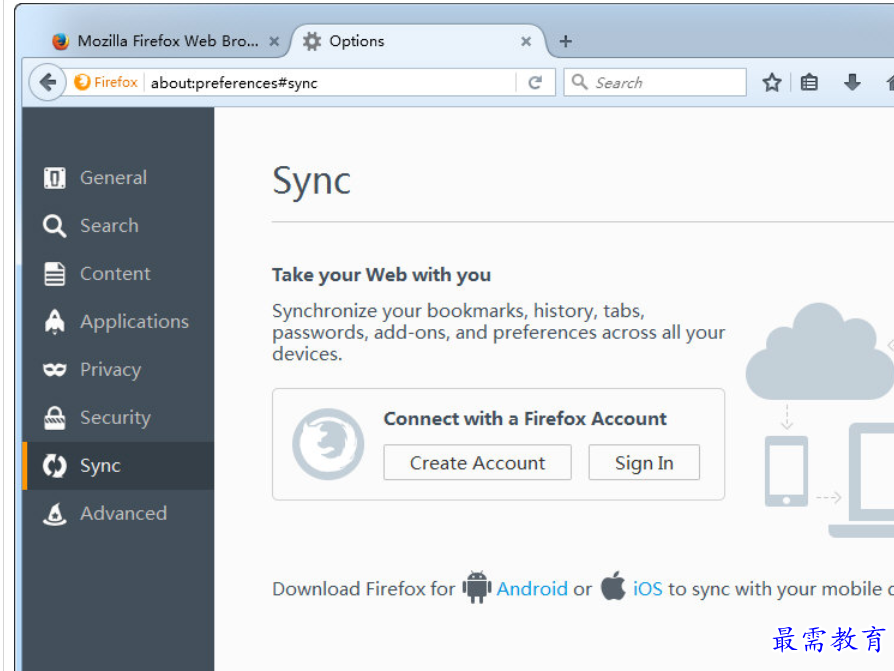The height and width of the screenshot is (671, 894).
Task: Bookmark this page with the star icon
Action: pos(771,83)
